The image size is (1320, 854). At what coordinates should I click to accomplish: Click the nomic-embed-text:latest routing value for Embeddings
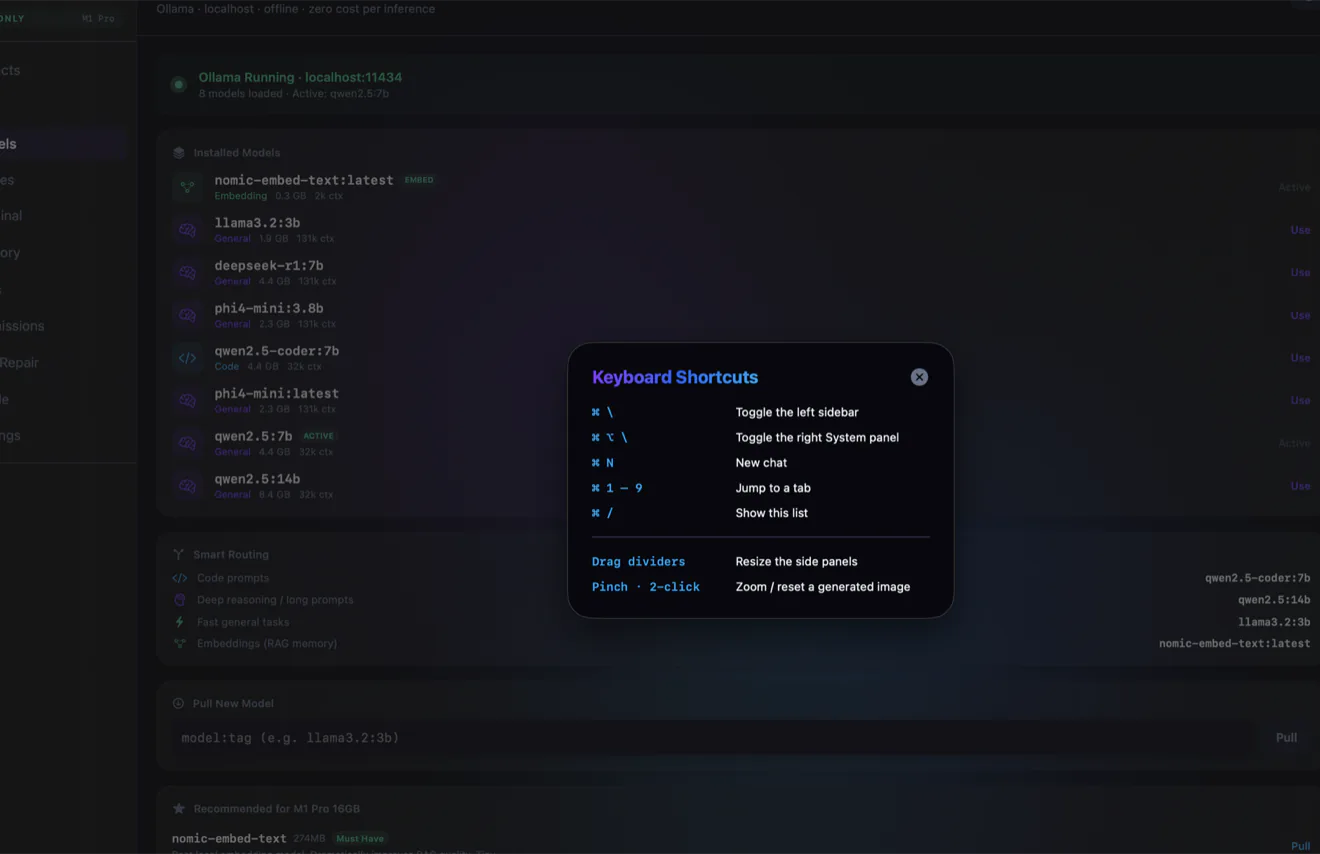tap(1234, 644)
